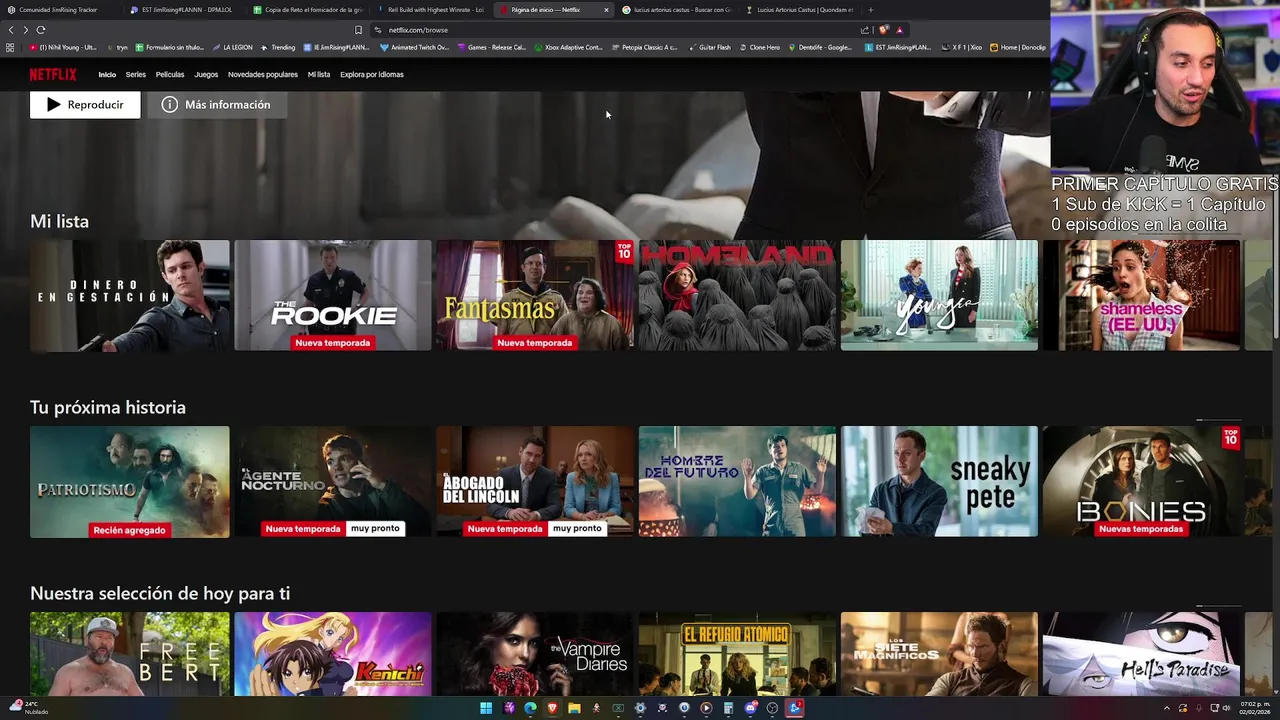
Task: Switch to lucius artorius castus search tab
Action: click(x=678, y=10)
